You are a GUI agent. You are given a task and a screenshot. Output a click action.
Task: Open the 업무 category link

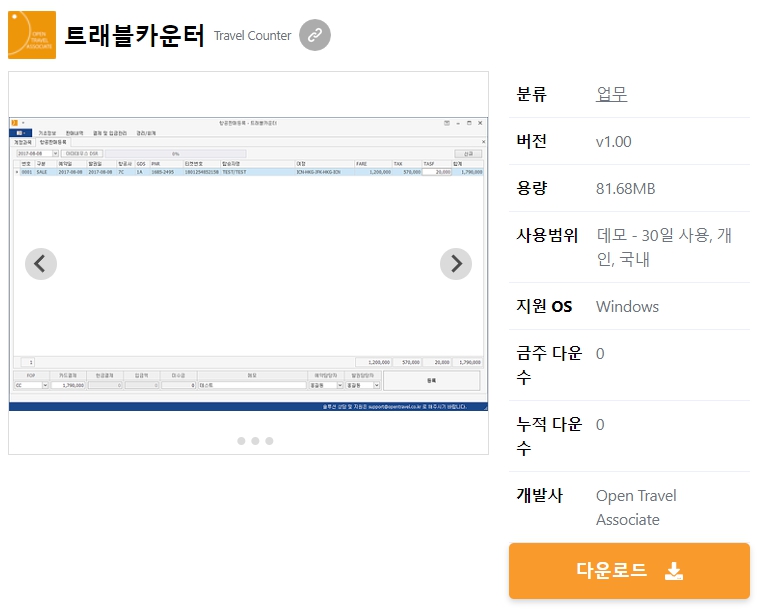coord(612,94)
